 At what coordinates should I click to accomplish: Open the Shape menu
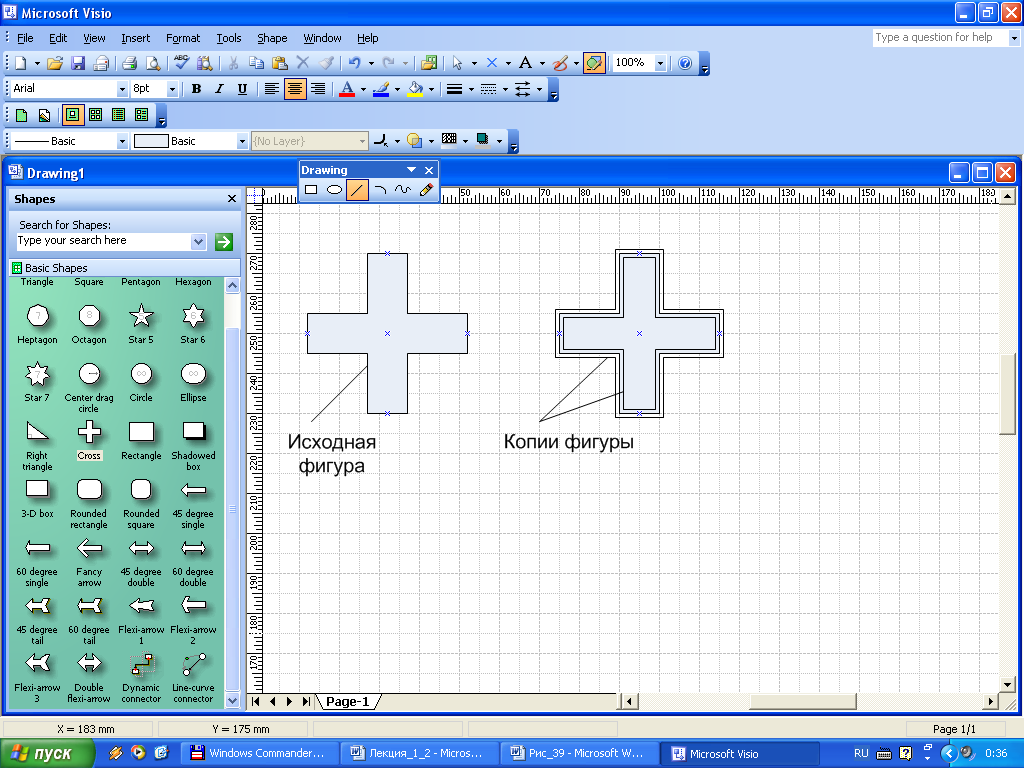coord(272,38)
